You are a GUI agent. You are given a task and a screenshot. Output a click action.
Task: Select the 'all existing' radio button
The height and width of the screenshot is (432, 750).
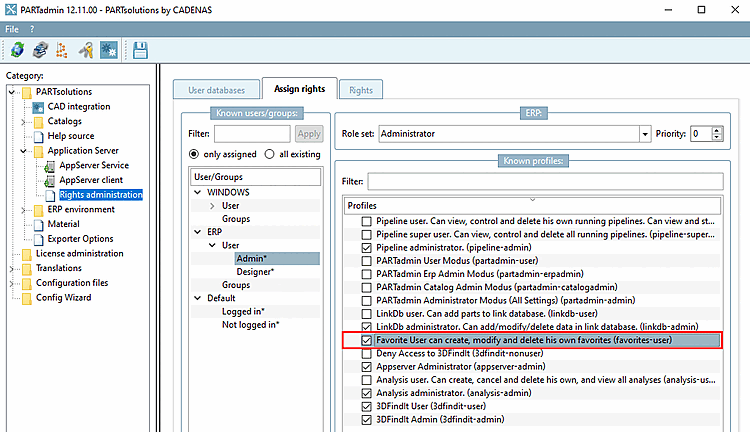(270, 154)
